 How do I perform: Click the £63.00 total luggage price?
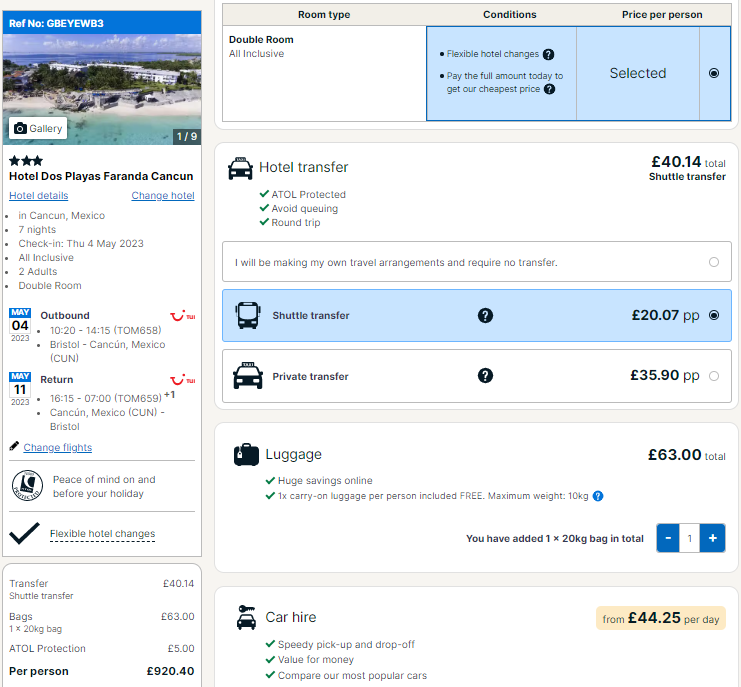click(686, 455)
